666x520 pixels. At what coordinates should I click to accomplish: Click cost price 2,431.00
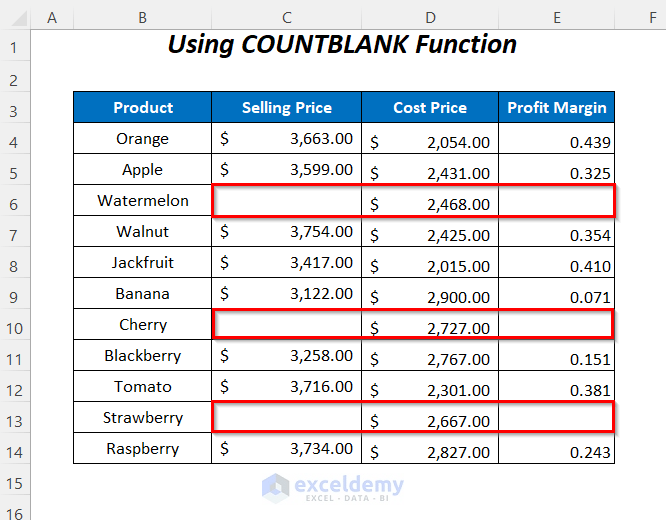(x=430, y=170)
